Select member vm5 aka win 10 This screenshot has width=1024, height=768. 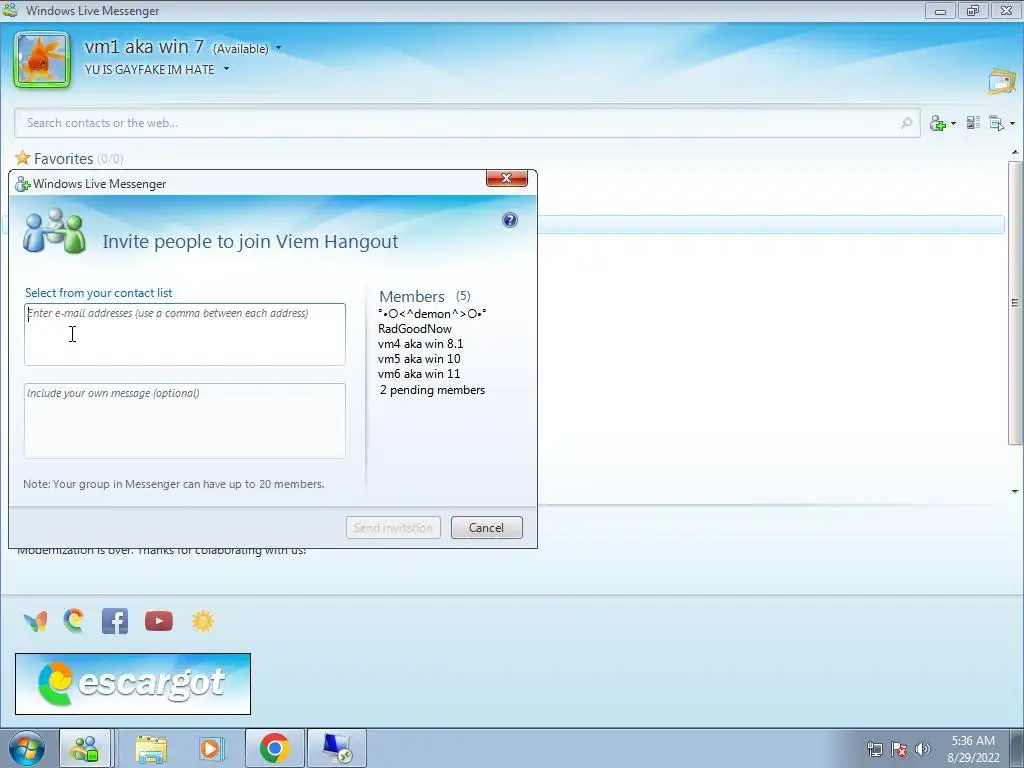click(x=419, y=359)
